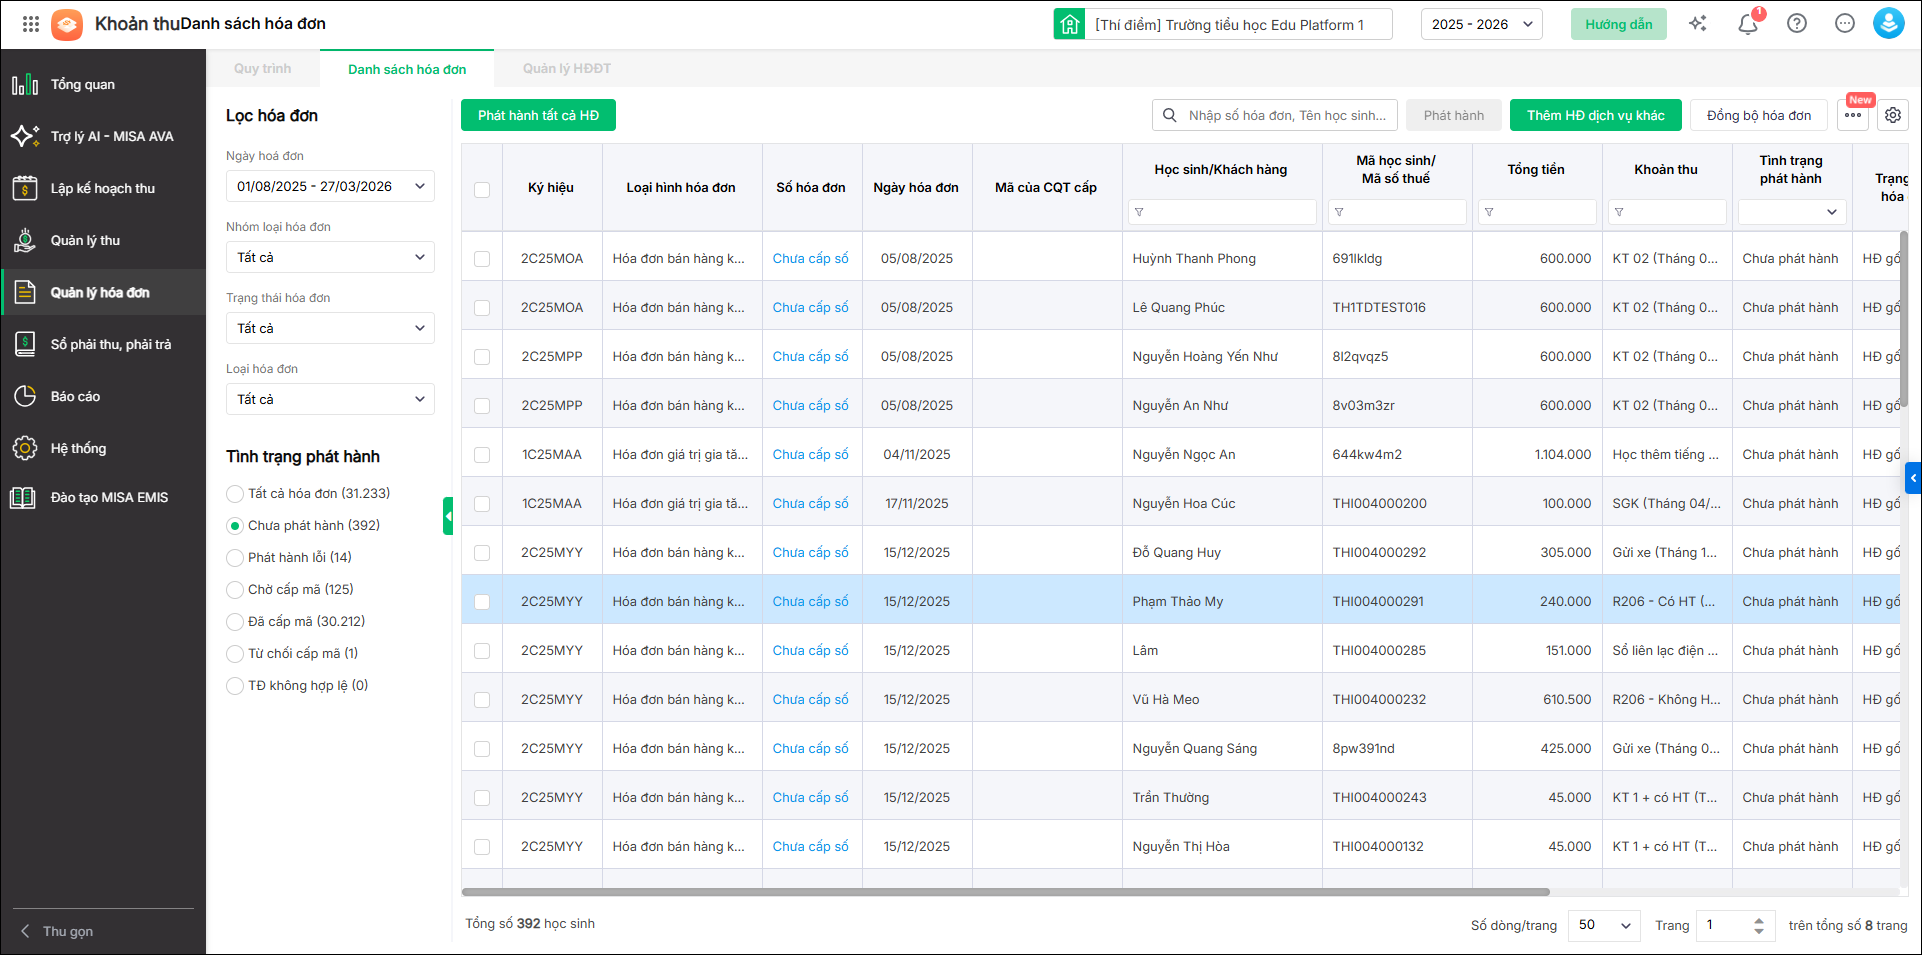Open the user avatar profile icon

(1888, 24)
